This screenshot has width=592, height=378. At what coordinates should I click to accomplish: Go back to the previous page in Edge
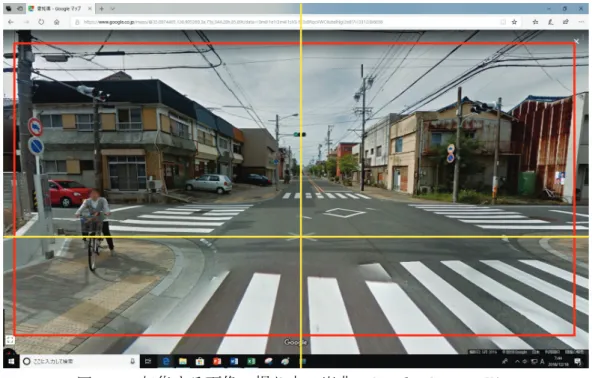(x=11, y=22)
